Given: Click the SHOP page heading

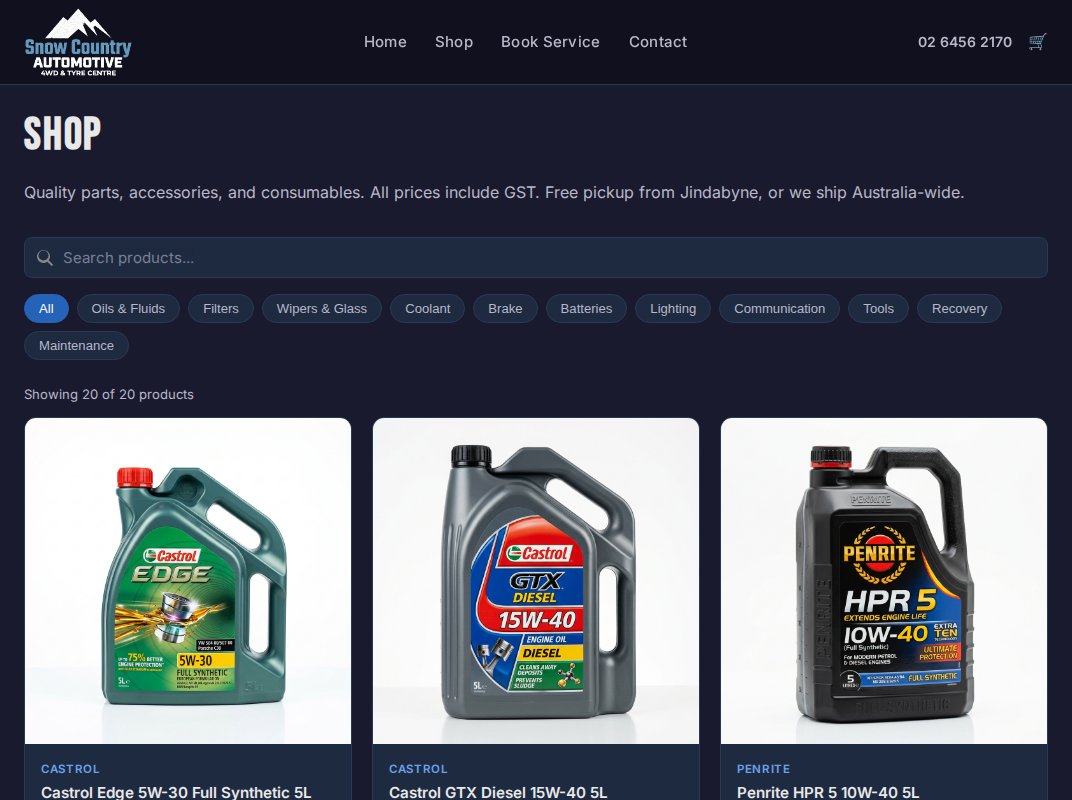Looking at the screenshot, I should click(62, 133).
